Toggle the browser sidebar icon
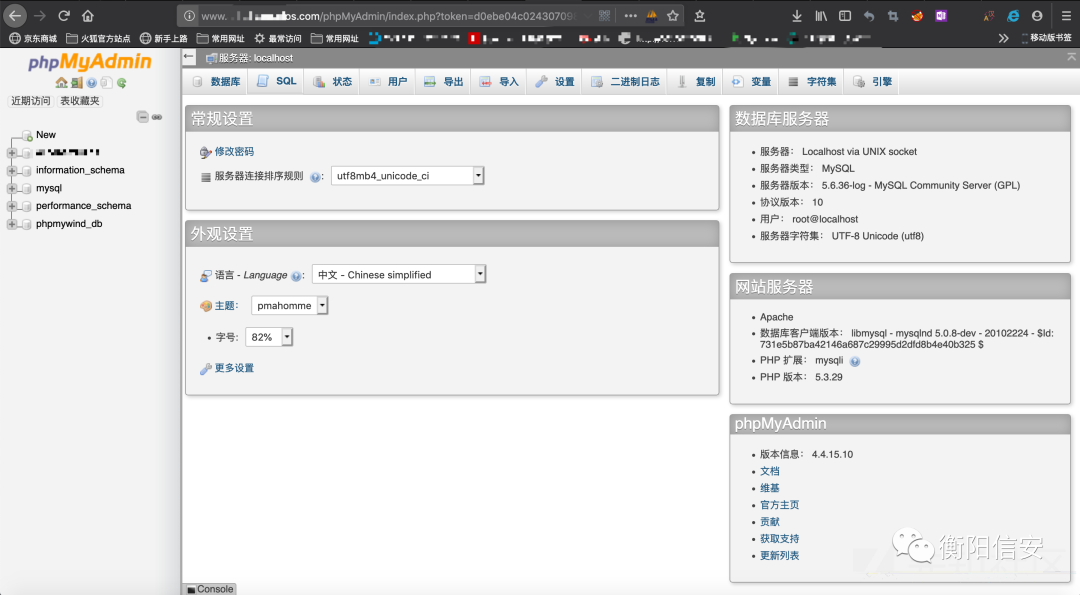Viewport: 1080px width, 595px height. [845, 15]
